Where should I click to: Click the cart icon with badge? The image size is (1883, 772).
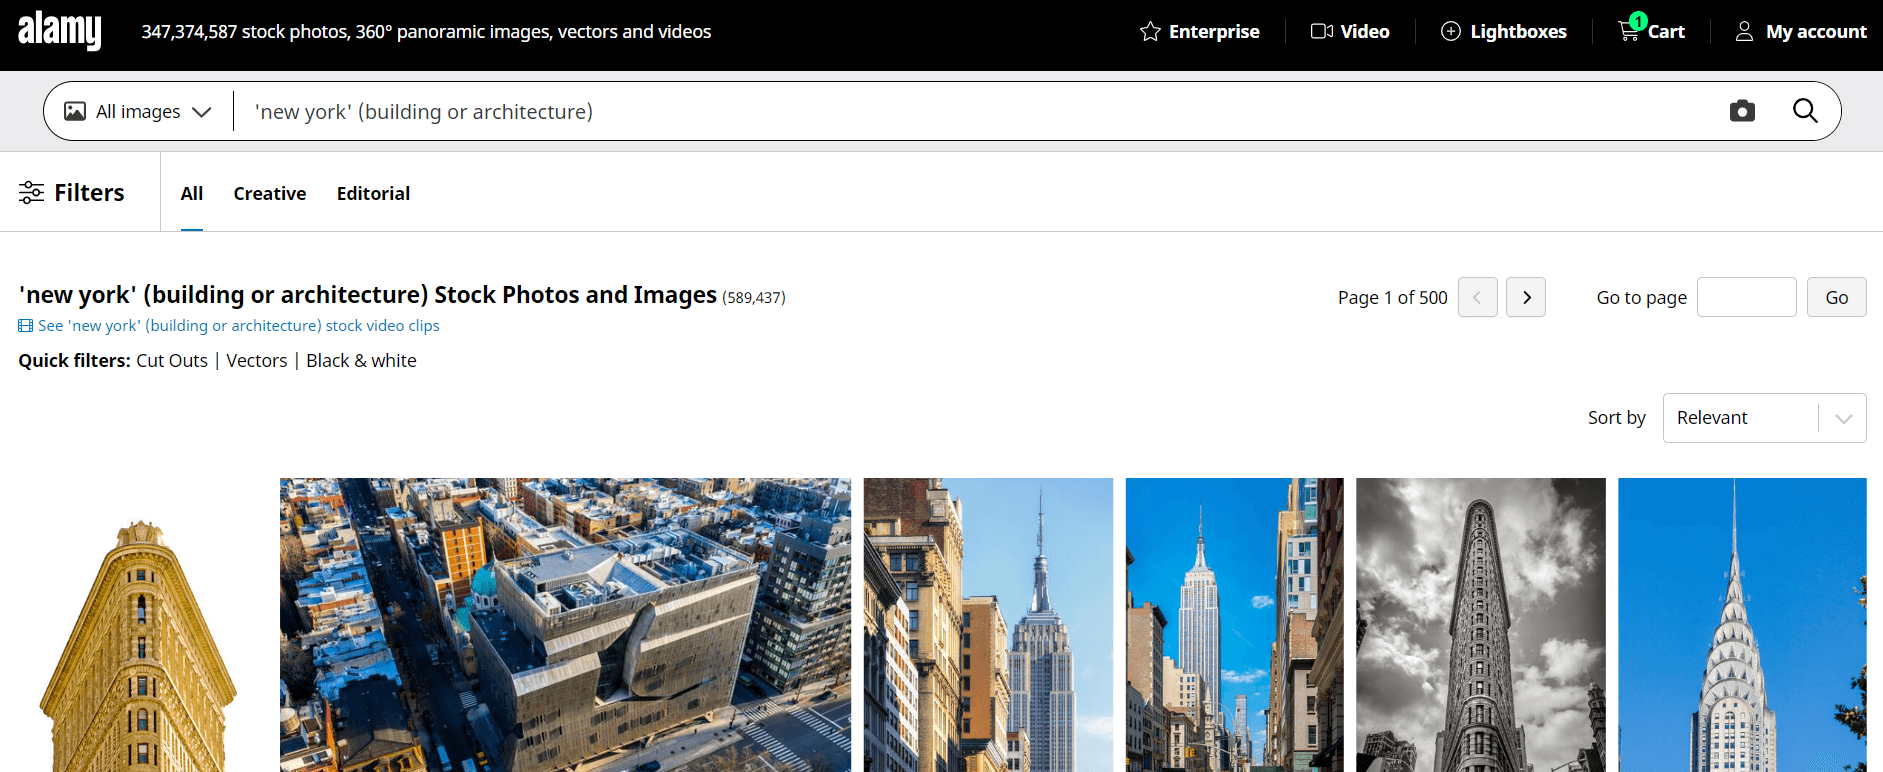[x=1630, y=27]
